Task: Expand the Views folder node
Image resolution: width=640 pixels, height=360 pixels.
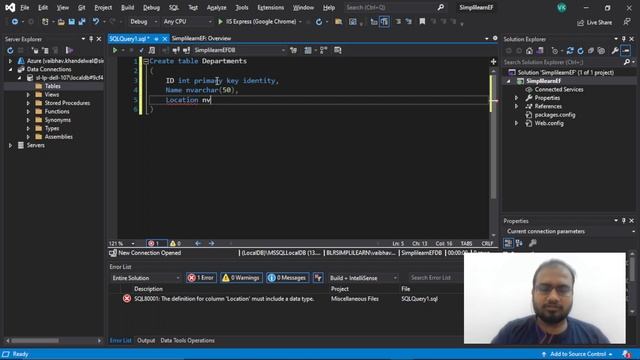Action: [x=28, y=95]
